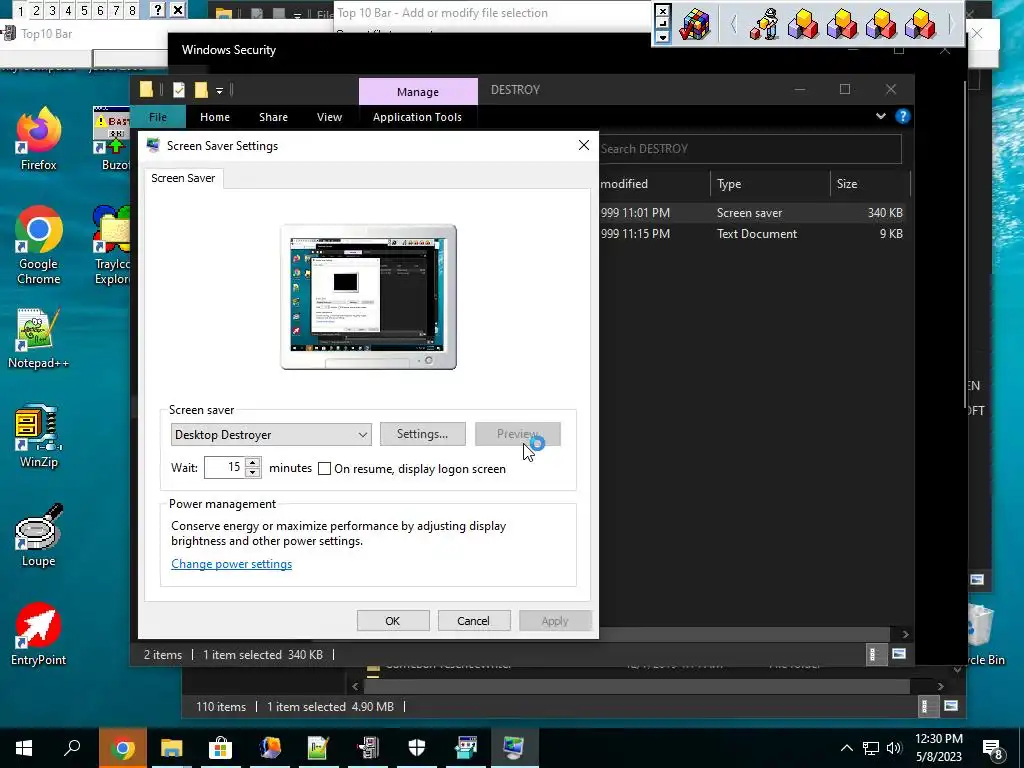1024x768 pixels.
Task: Select the Screen Saver tab in dialog
Action: coord(183,178)
